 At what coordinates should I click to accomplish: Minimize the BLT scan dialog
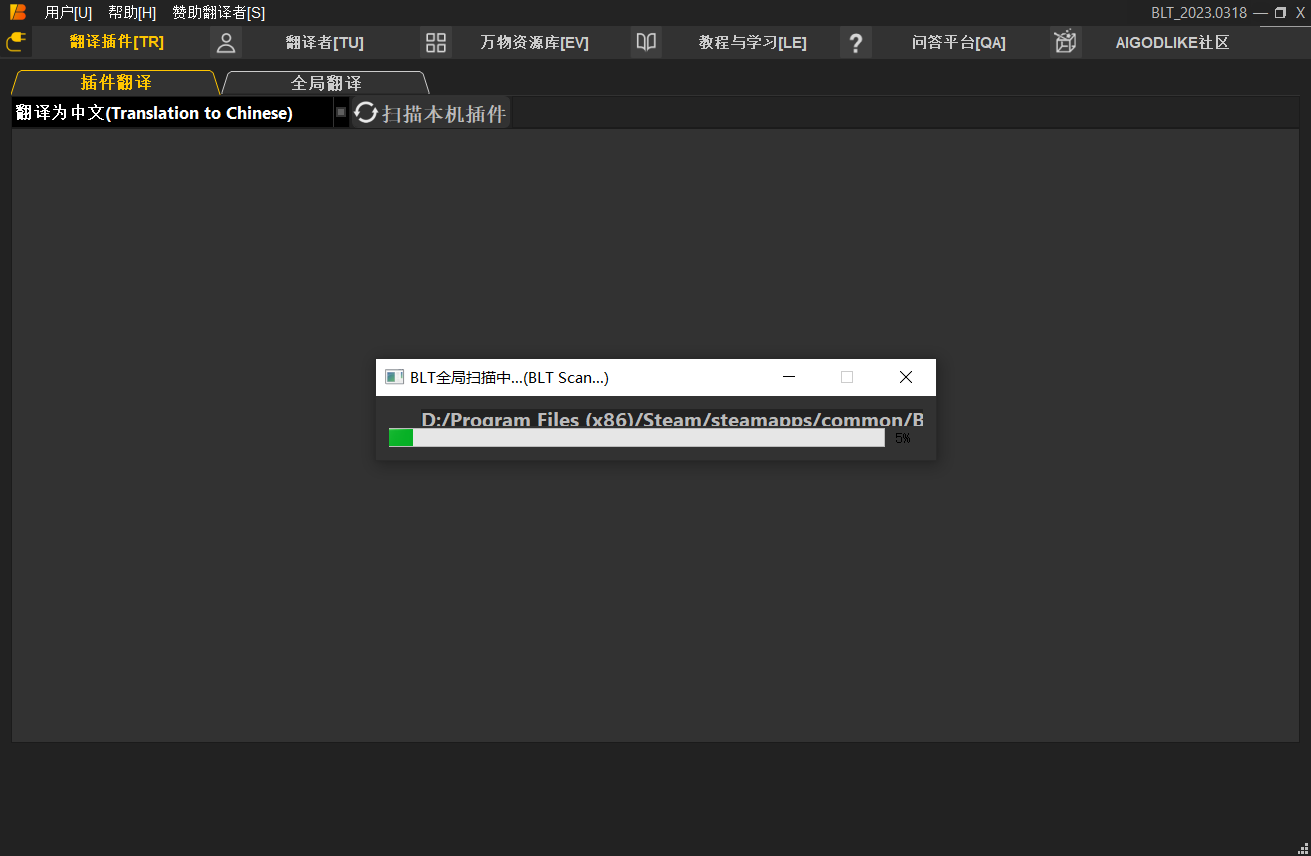789,377
